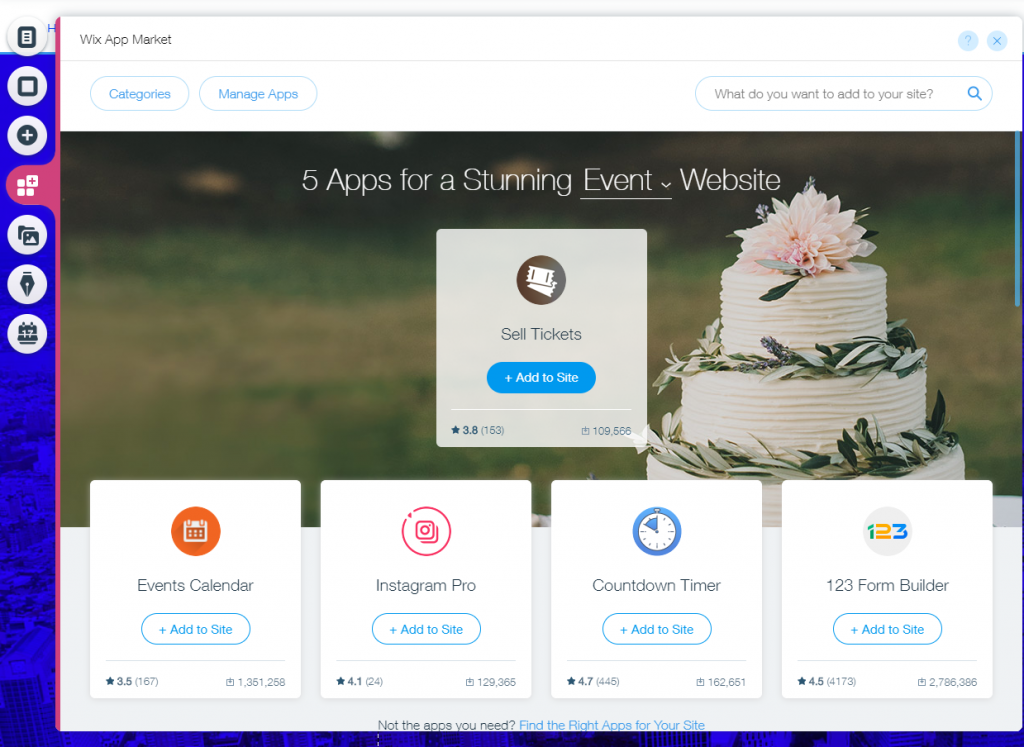Click Events Calendar 3.5 rating
Image resolution: width=1024 pixels, height=747 pixels.
(132, 681)
